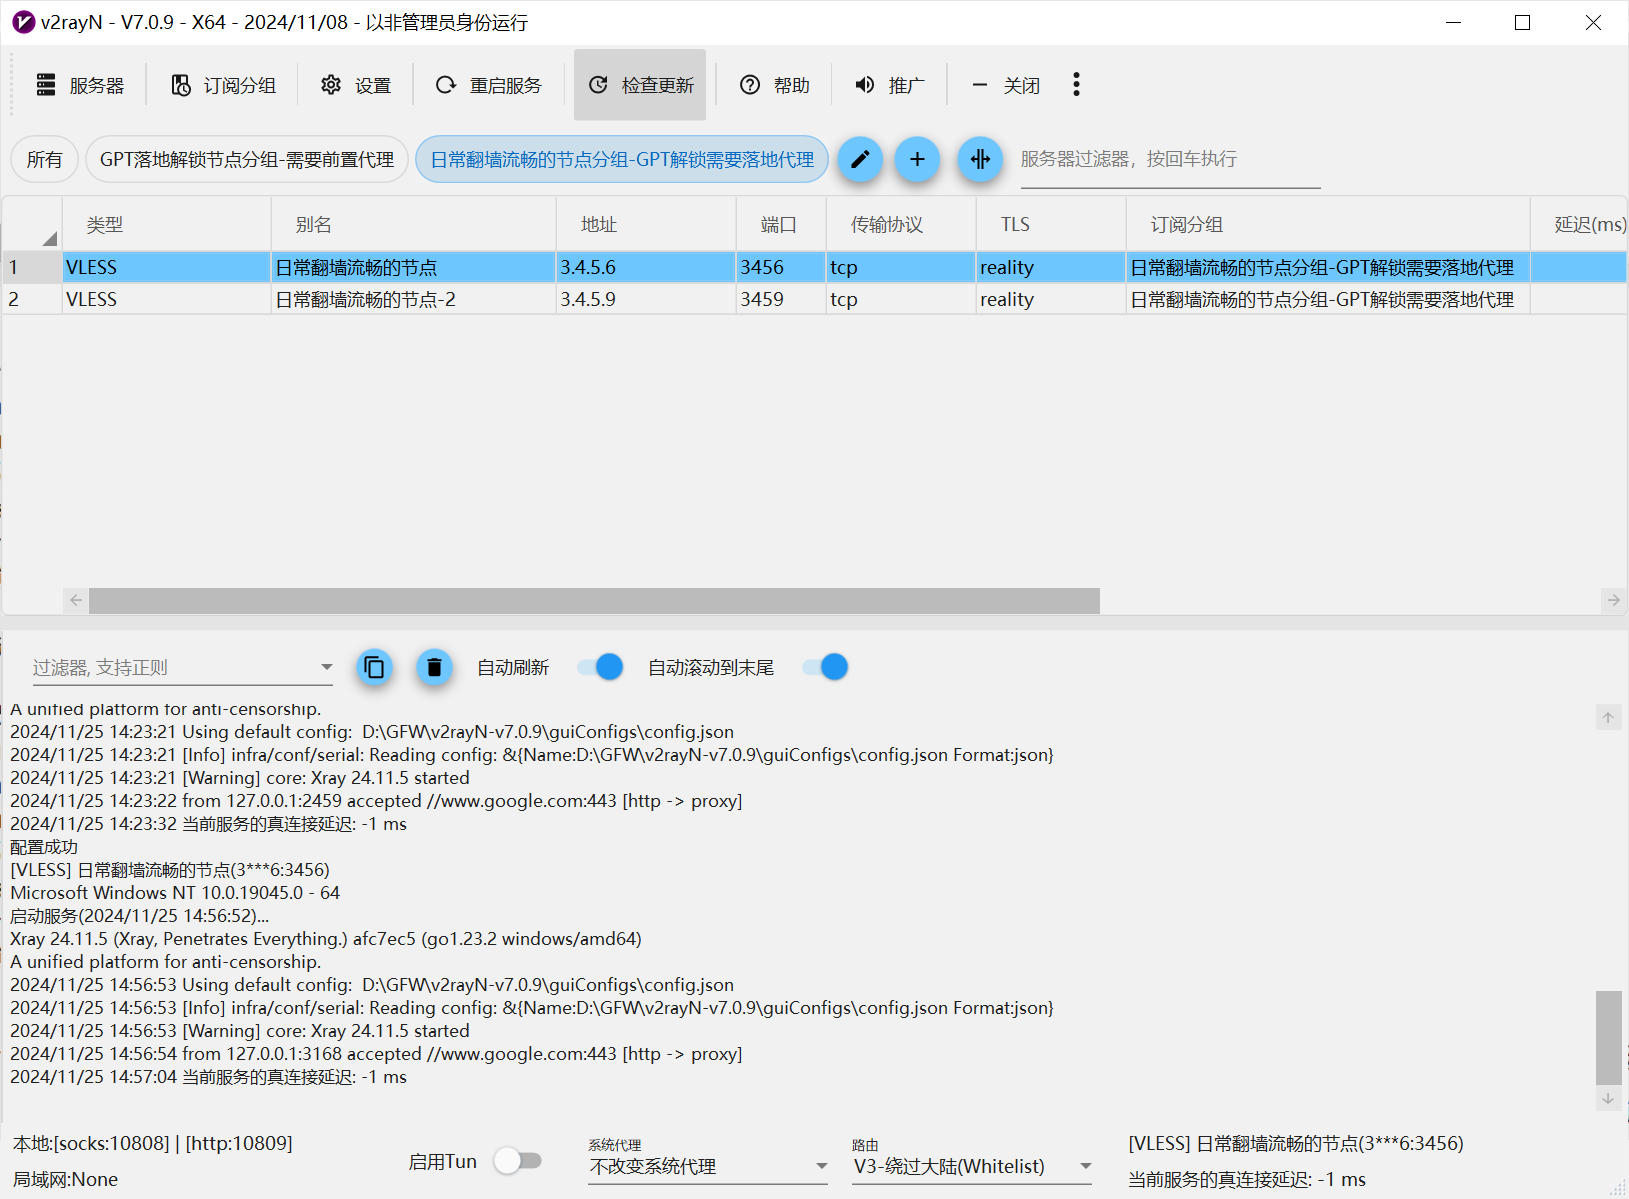Click the horizontal scrollbar of the server list
Viewport: 1629px width, 1199px height.
594,600
